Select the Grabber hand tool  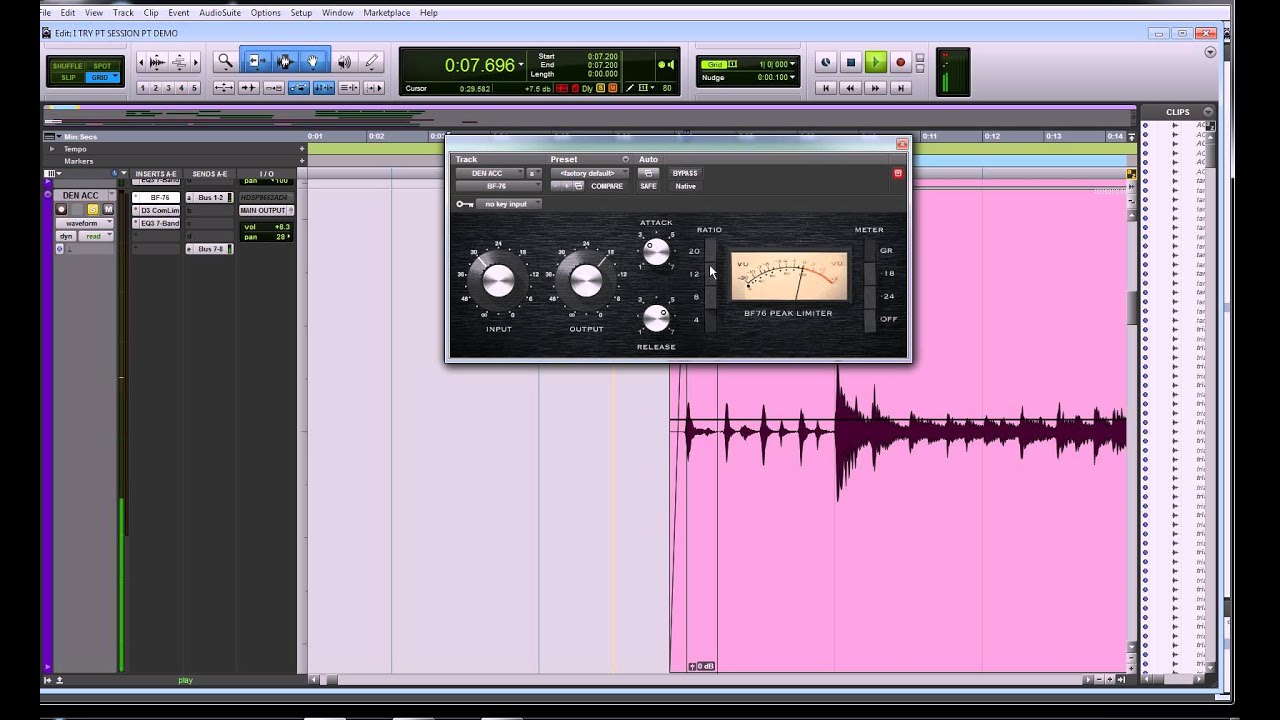point(313,62)
